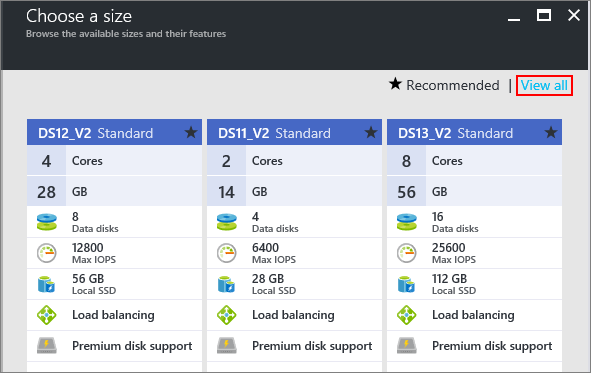Select the DS11_V2 Standard card header

pos(294,133)
